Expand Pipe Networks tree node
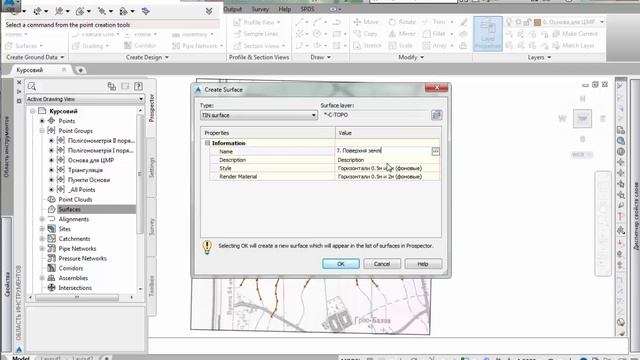Image resolution: width=640 pixels, height=360 pixels. [x=42, y=249]
